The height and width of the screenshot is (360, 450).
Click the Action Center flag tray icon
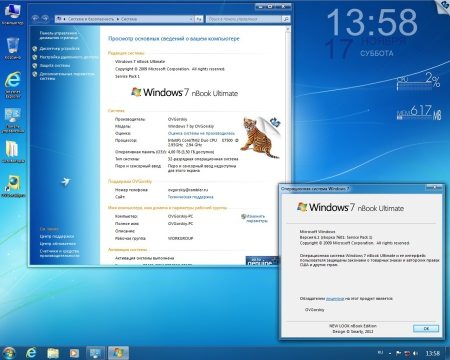[398, 353]
